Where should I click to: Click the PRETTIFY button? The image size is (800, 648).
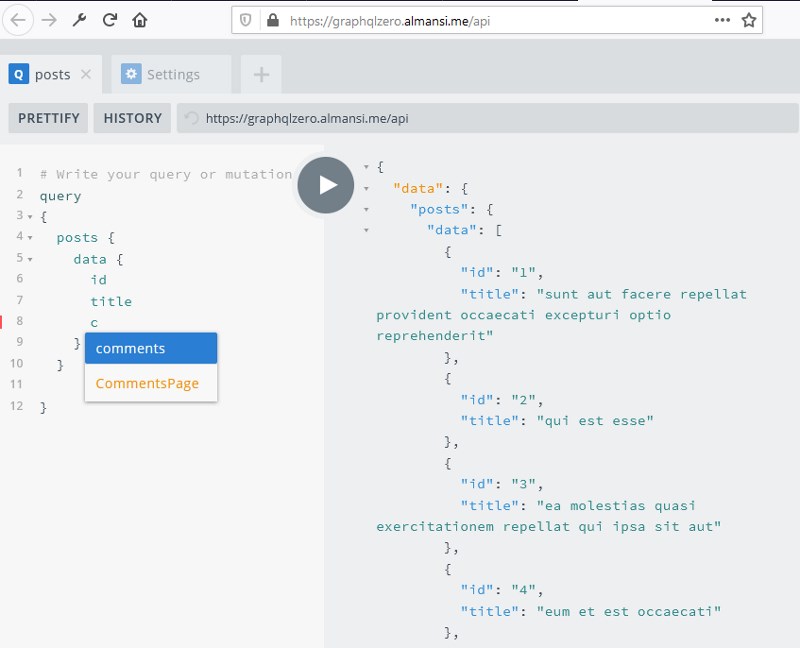48,118
